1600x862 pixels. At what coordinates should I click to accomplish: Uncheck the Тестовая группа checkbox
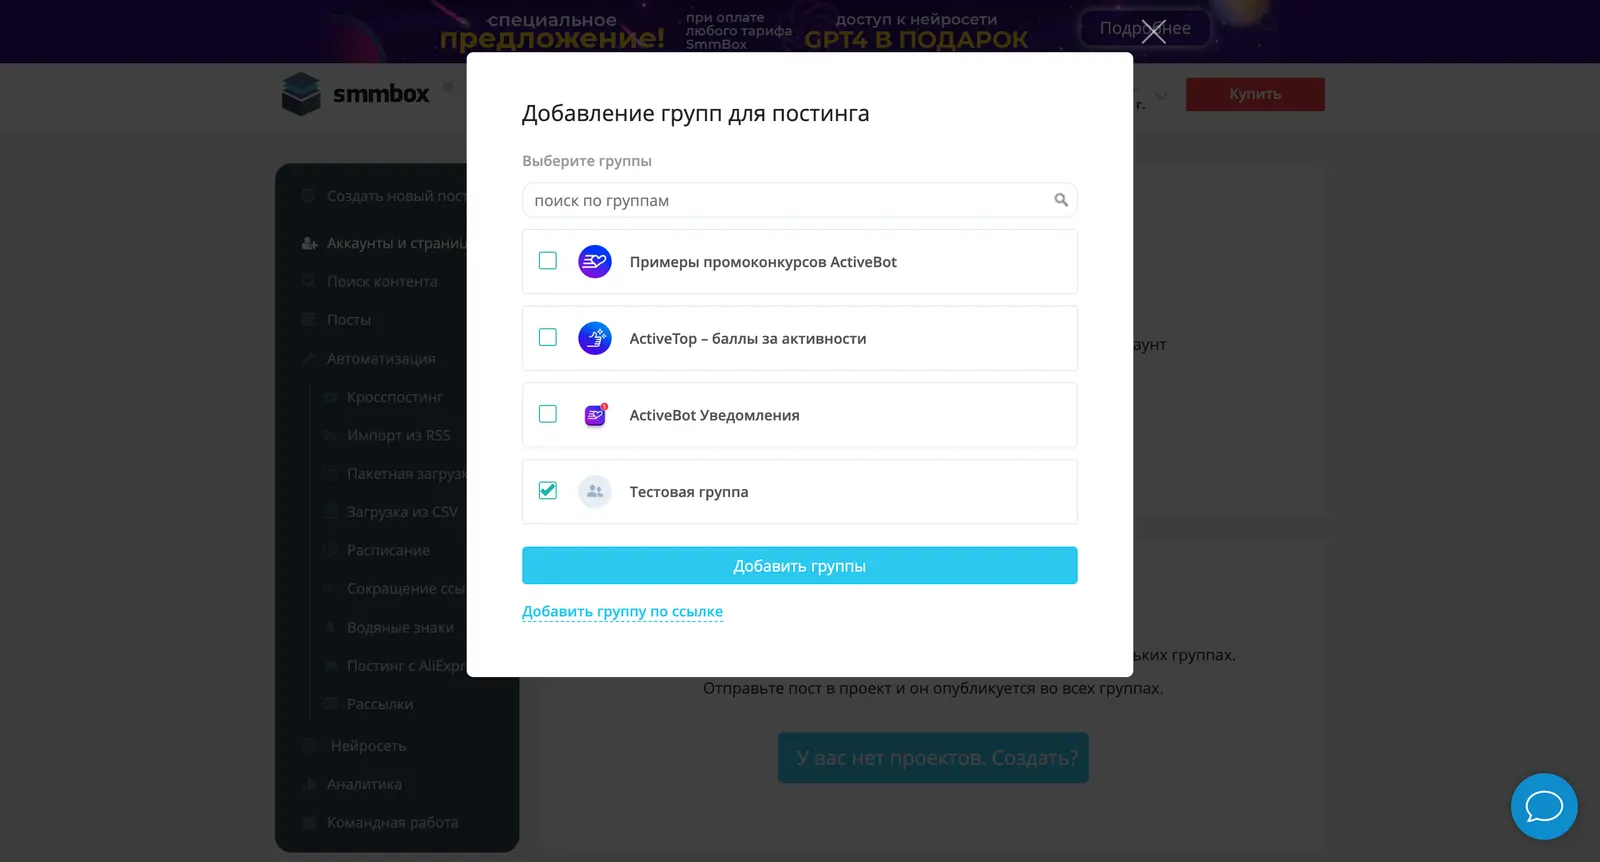point(548,491)
